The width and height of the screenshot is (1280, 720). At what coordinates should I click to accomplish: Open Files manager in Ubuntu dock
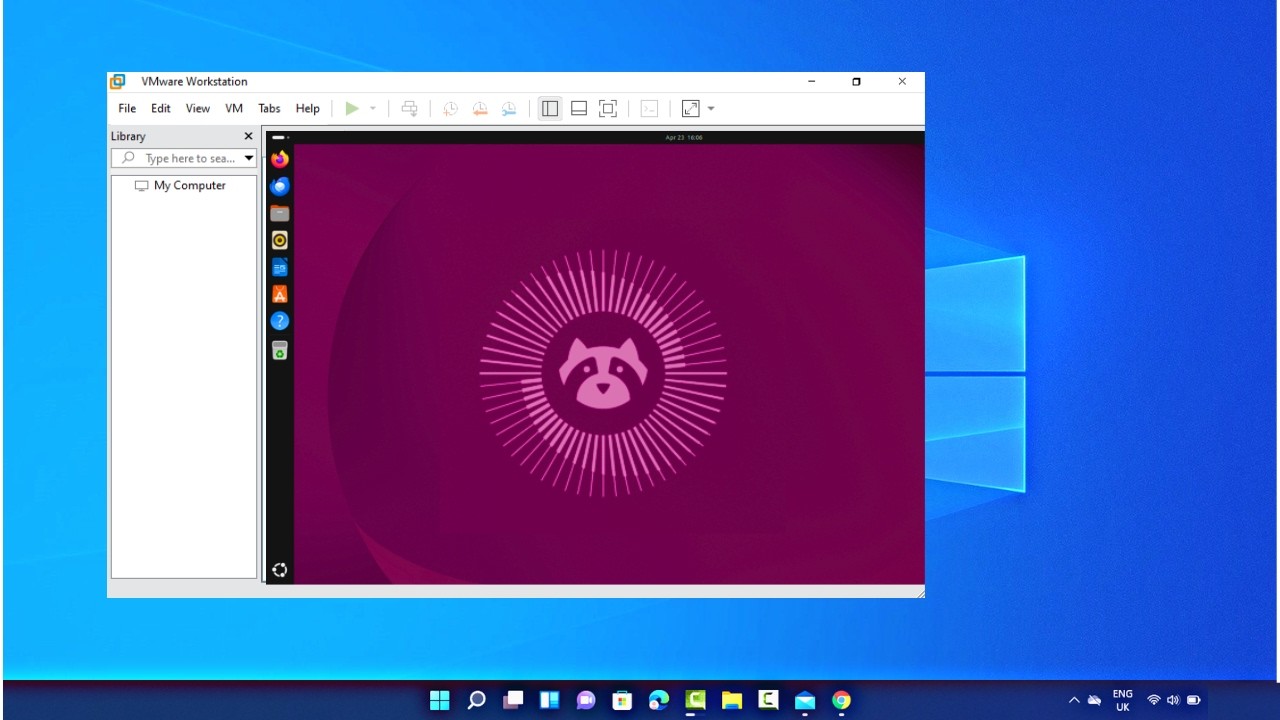[280, 213]
